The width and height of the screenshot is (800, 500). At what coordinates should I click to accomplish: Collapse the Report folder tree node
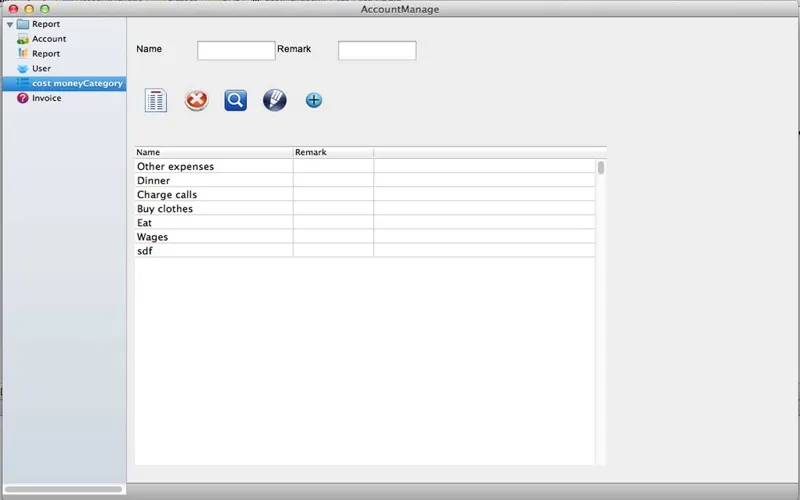click(10, 24)
